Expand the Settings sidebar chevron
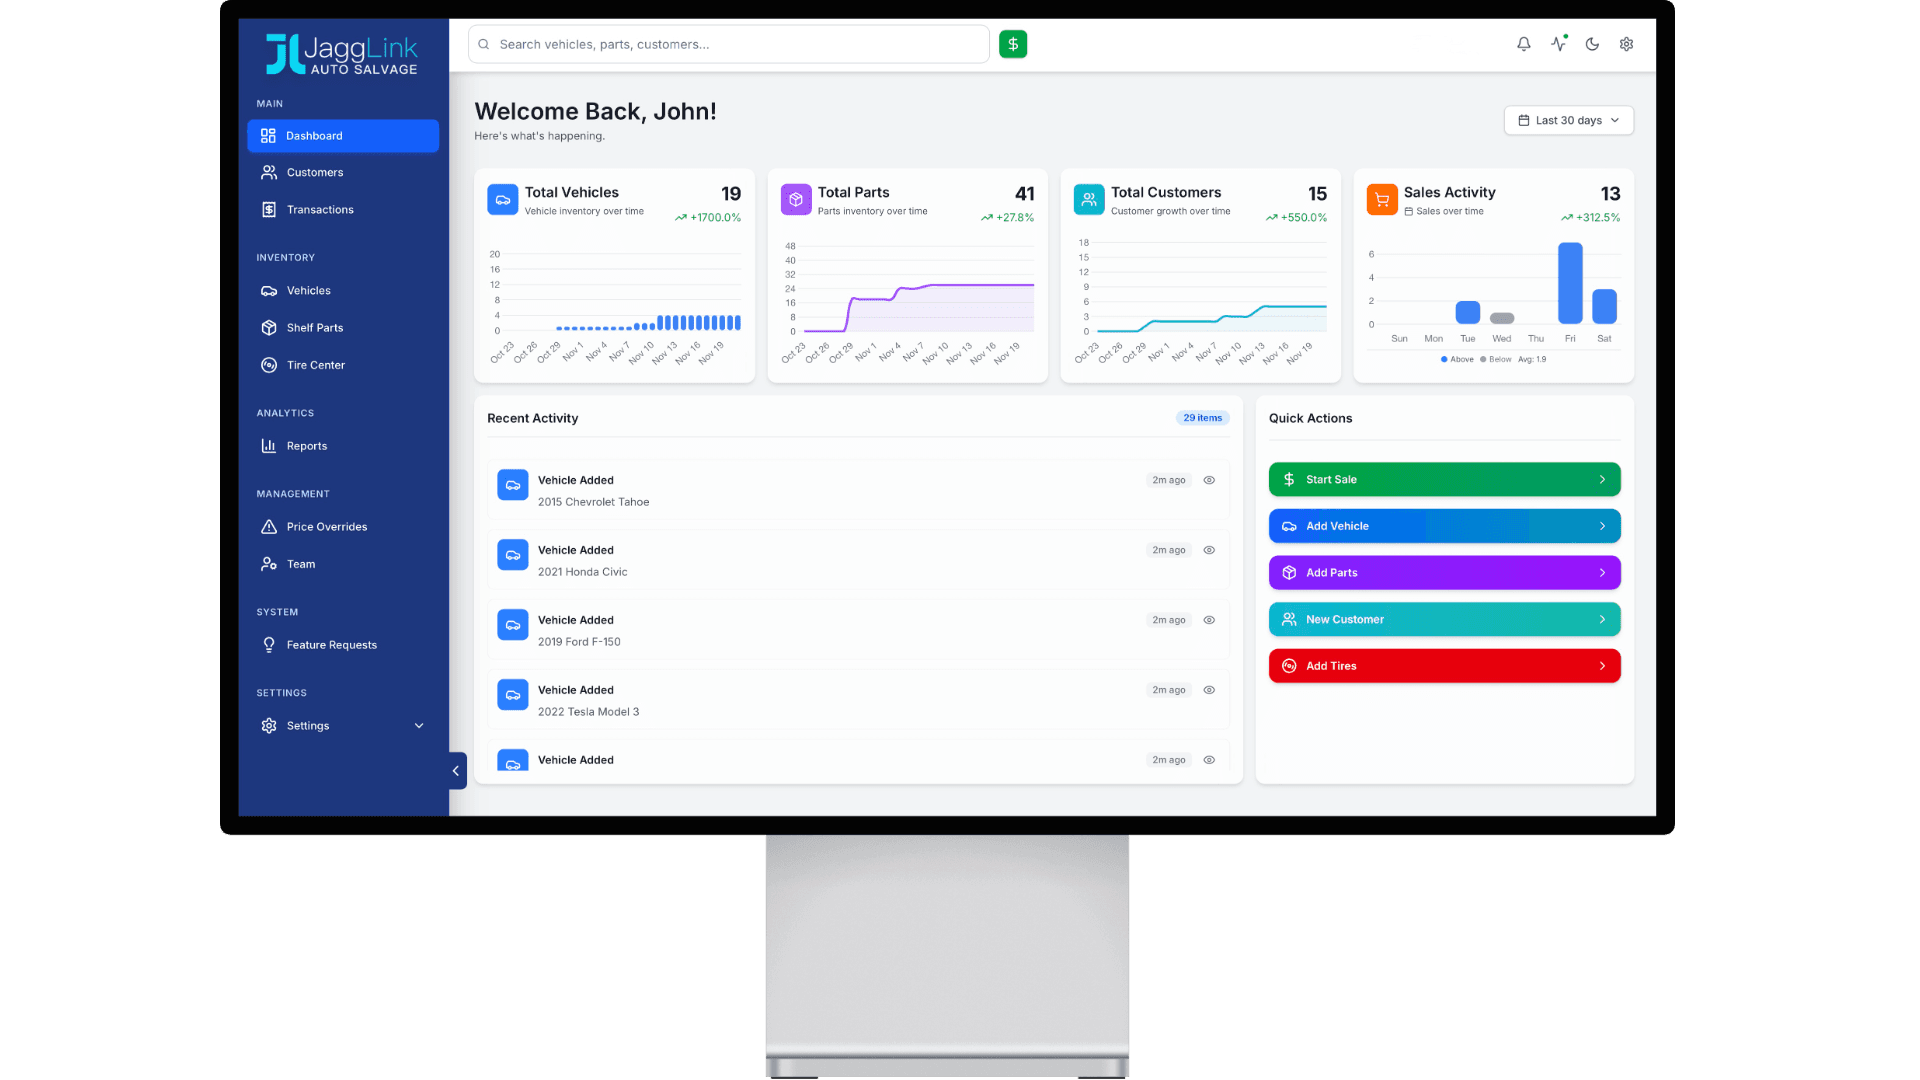This screenshot has height=1080, width=1920. (x=419, y=726)
